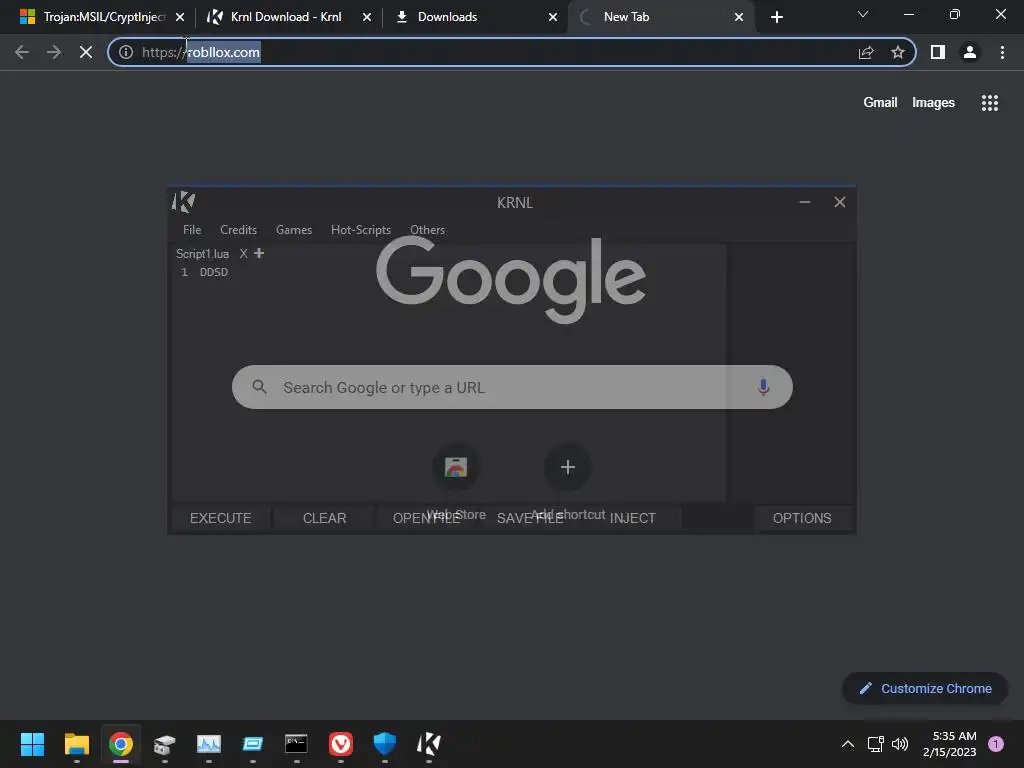Open network icon in system tray
1024x768 pixels.
click(x=876, y=744)
